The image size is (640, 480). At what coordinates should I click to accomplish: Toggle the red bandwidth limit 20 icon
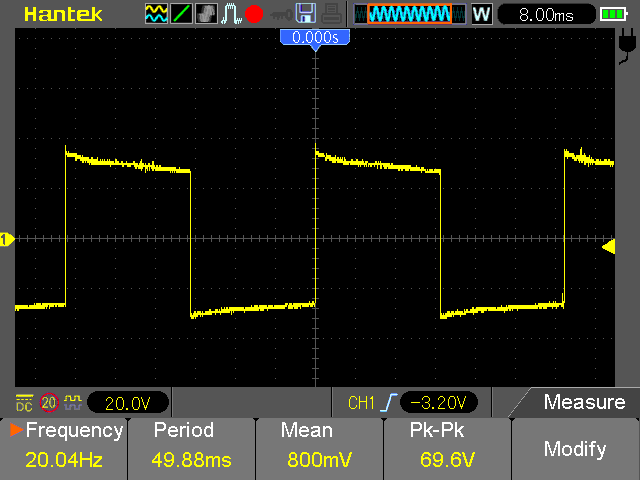click(49, 403)
